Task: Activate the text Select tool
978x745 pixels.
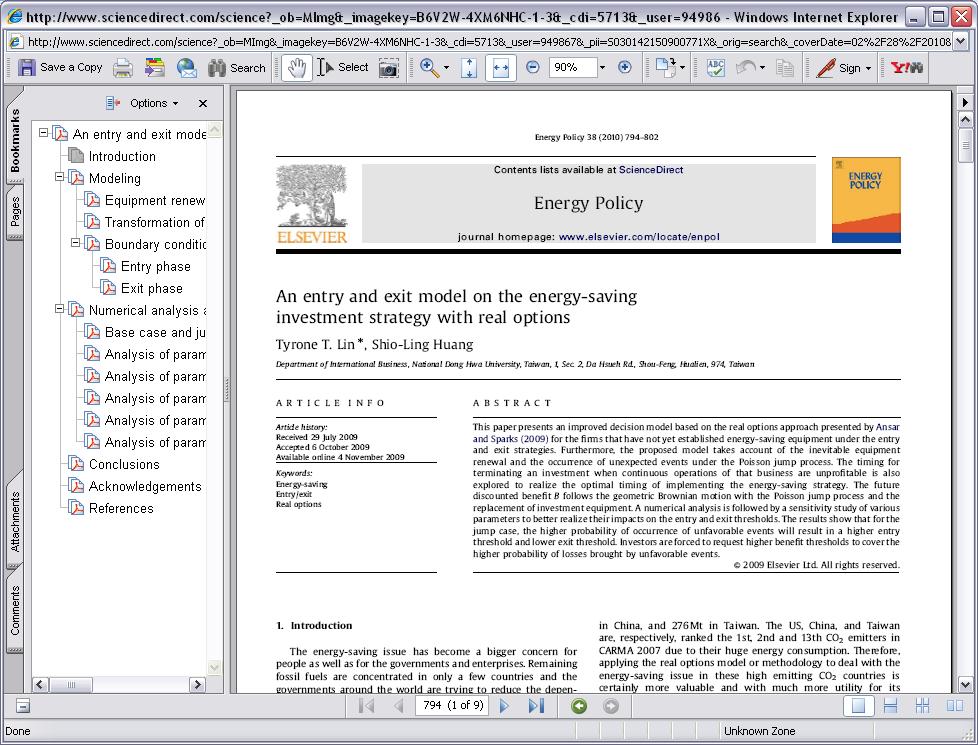Action: 342,67
